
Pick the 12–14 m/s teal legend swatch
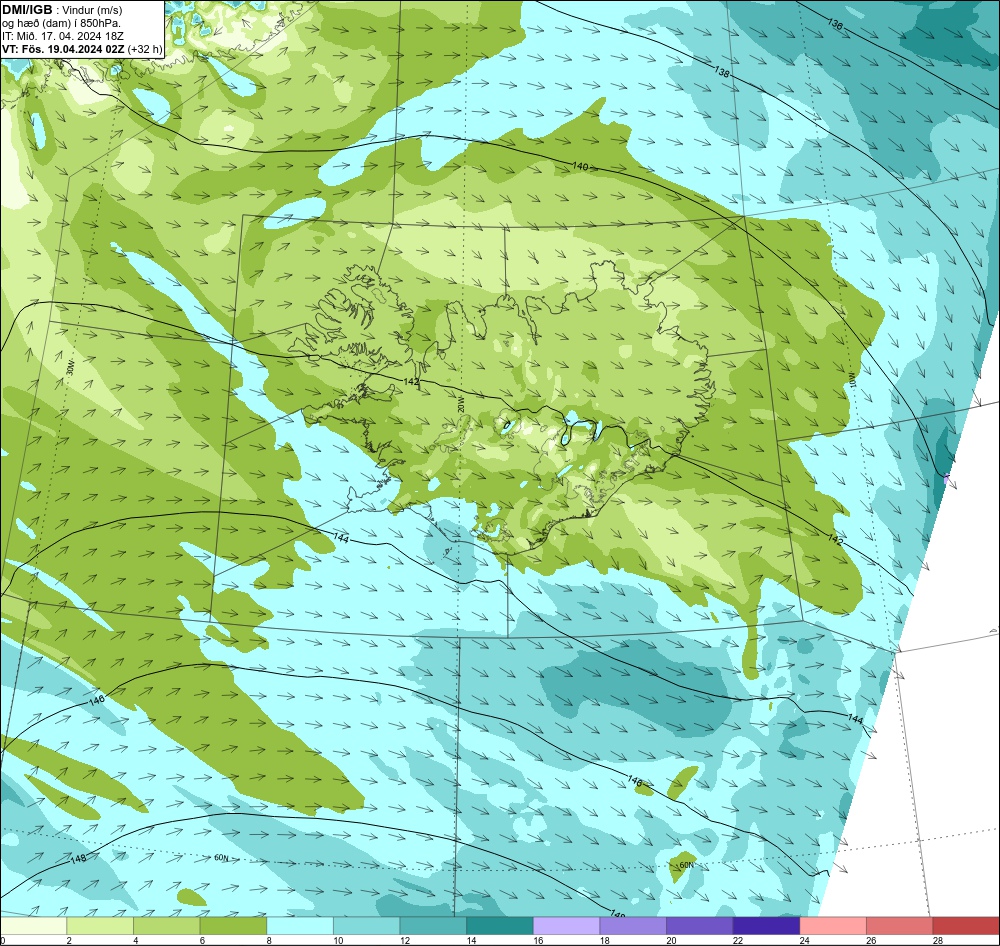(x=433, y=926)
